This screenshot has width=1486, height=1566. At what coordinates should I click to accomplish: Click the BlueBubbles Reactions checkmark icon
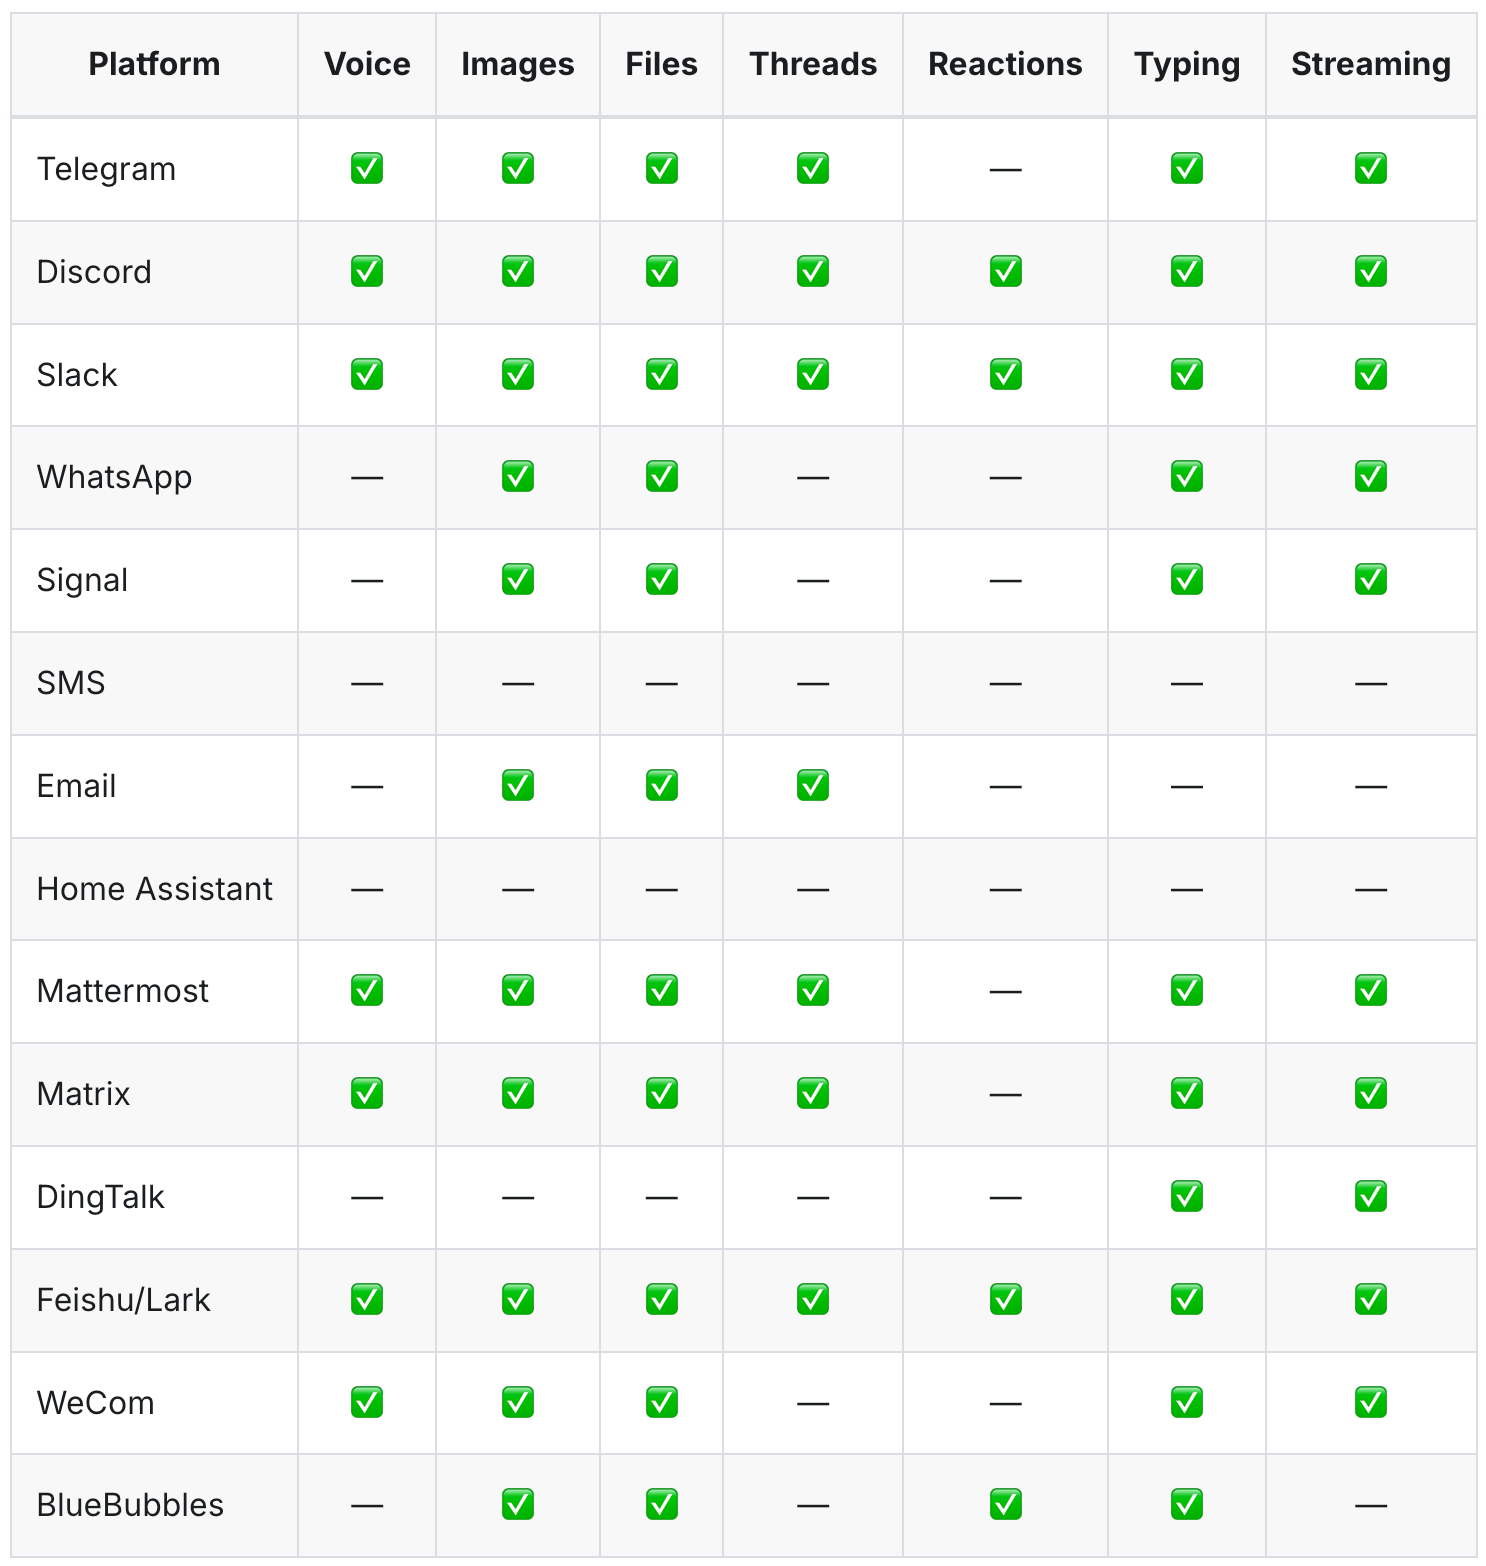tap(1005, 1504)
